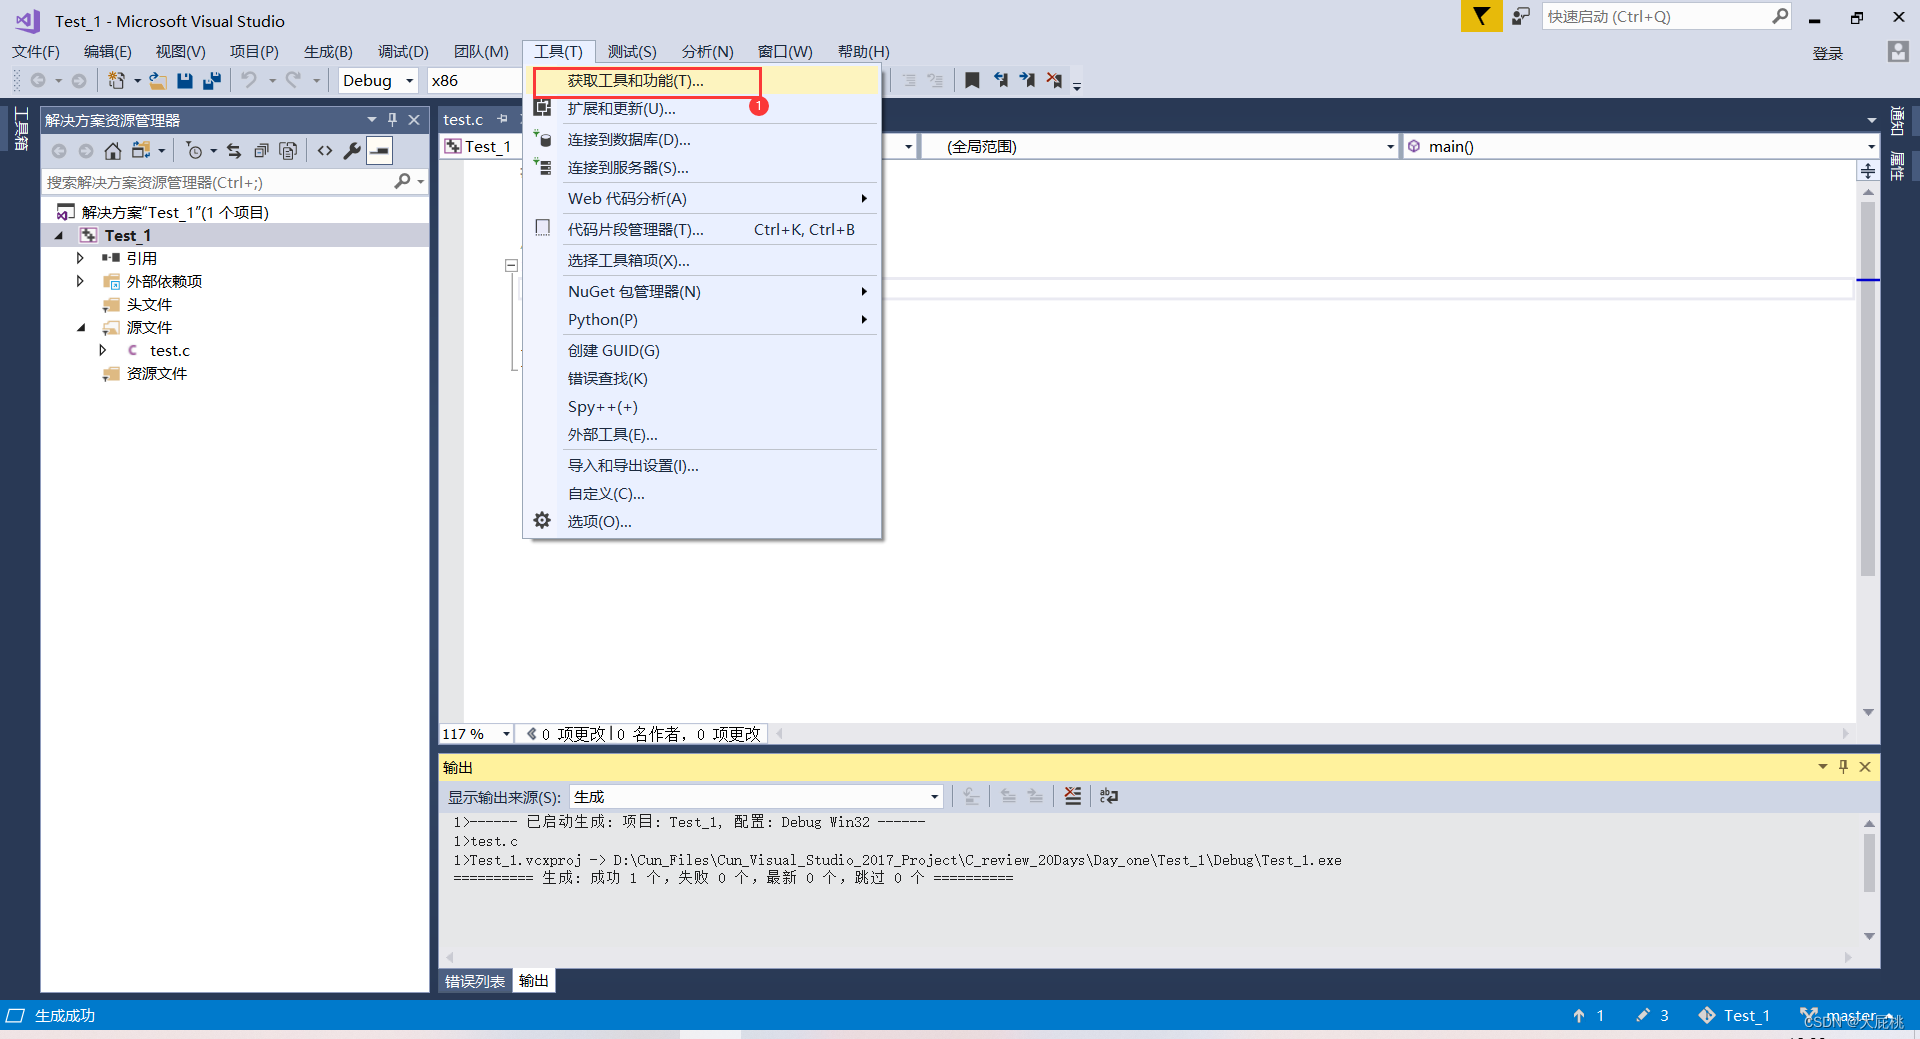The width and height of the screenshot is (1920, 1039).
Task: Click Collapse All icon in Solution Explorer
Action: click(x=261, y=151)
